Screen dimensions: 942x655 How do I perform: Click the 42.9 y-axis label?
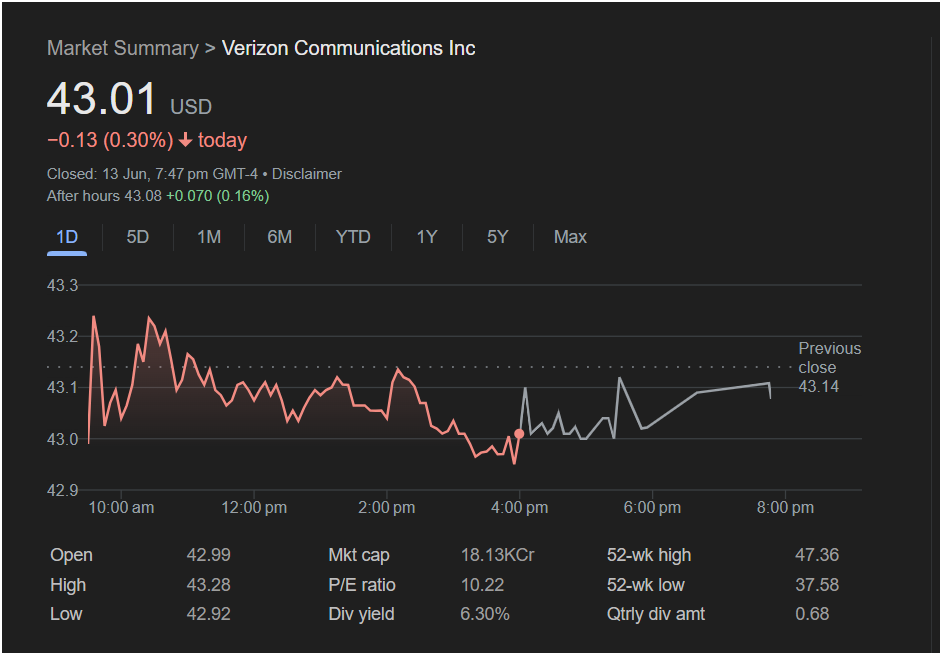click(x=62, y=490)
